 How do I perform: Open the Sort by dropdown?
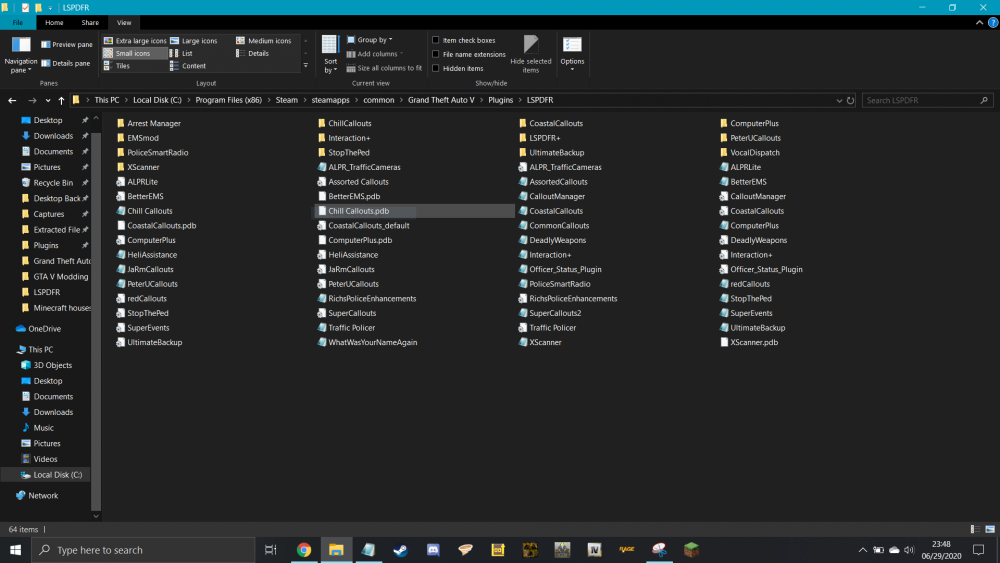(330, 55)
